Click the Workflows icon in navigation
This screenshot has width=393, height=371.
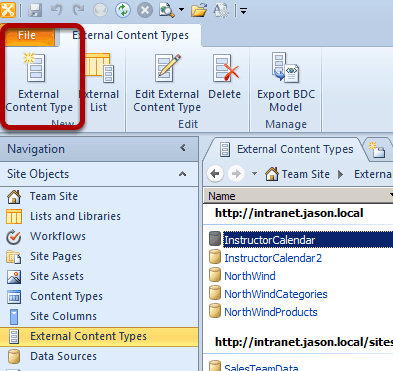coord(14,237)
